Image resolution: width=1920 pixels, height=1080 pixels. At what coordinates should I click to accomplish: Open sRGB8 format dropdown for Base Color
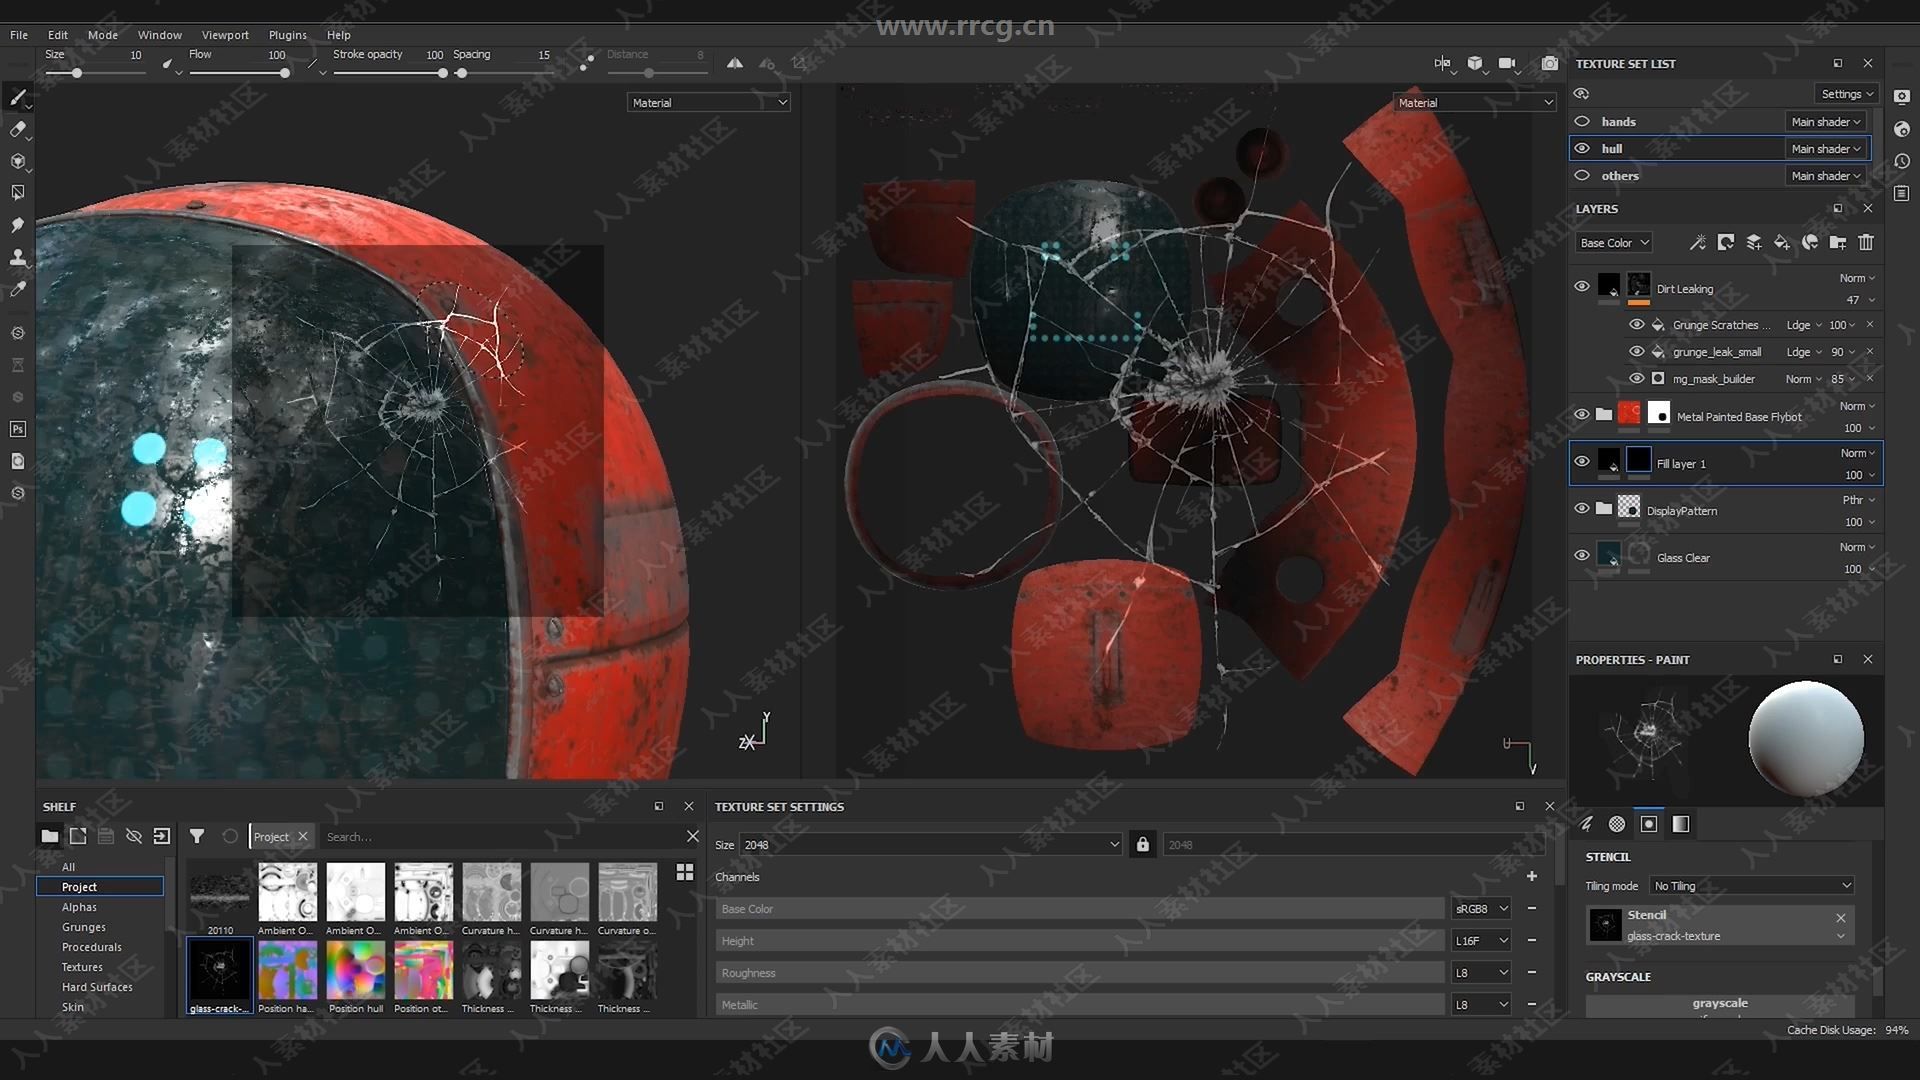point(1481,909)
